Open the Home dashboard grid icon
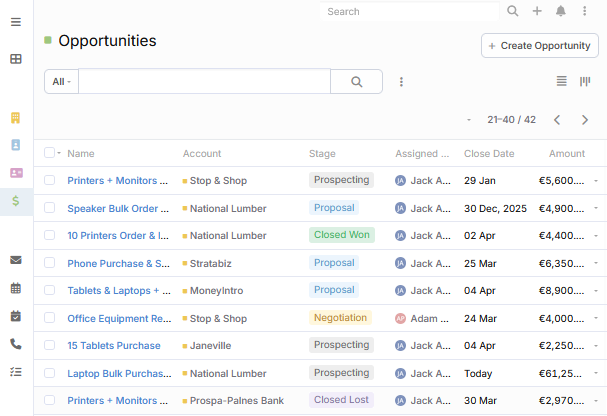This screenshot has width=607, height=416. tap(16, 59)
